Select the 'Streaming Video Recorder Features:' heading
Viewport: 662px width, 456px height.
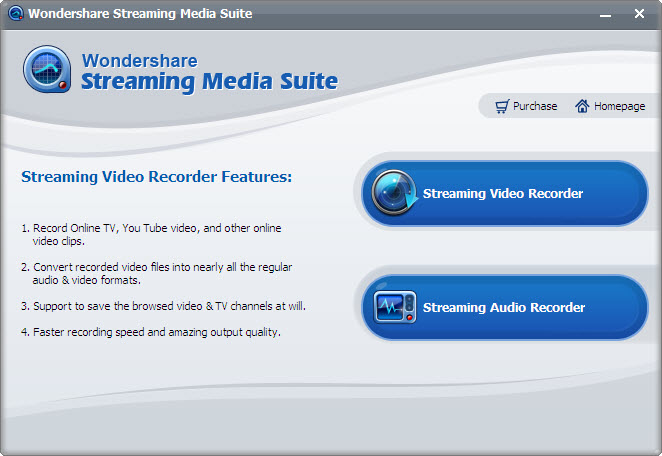click(156, 176)
